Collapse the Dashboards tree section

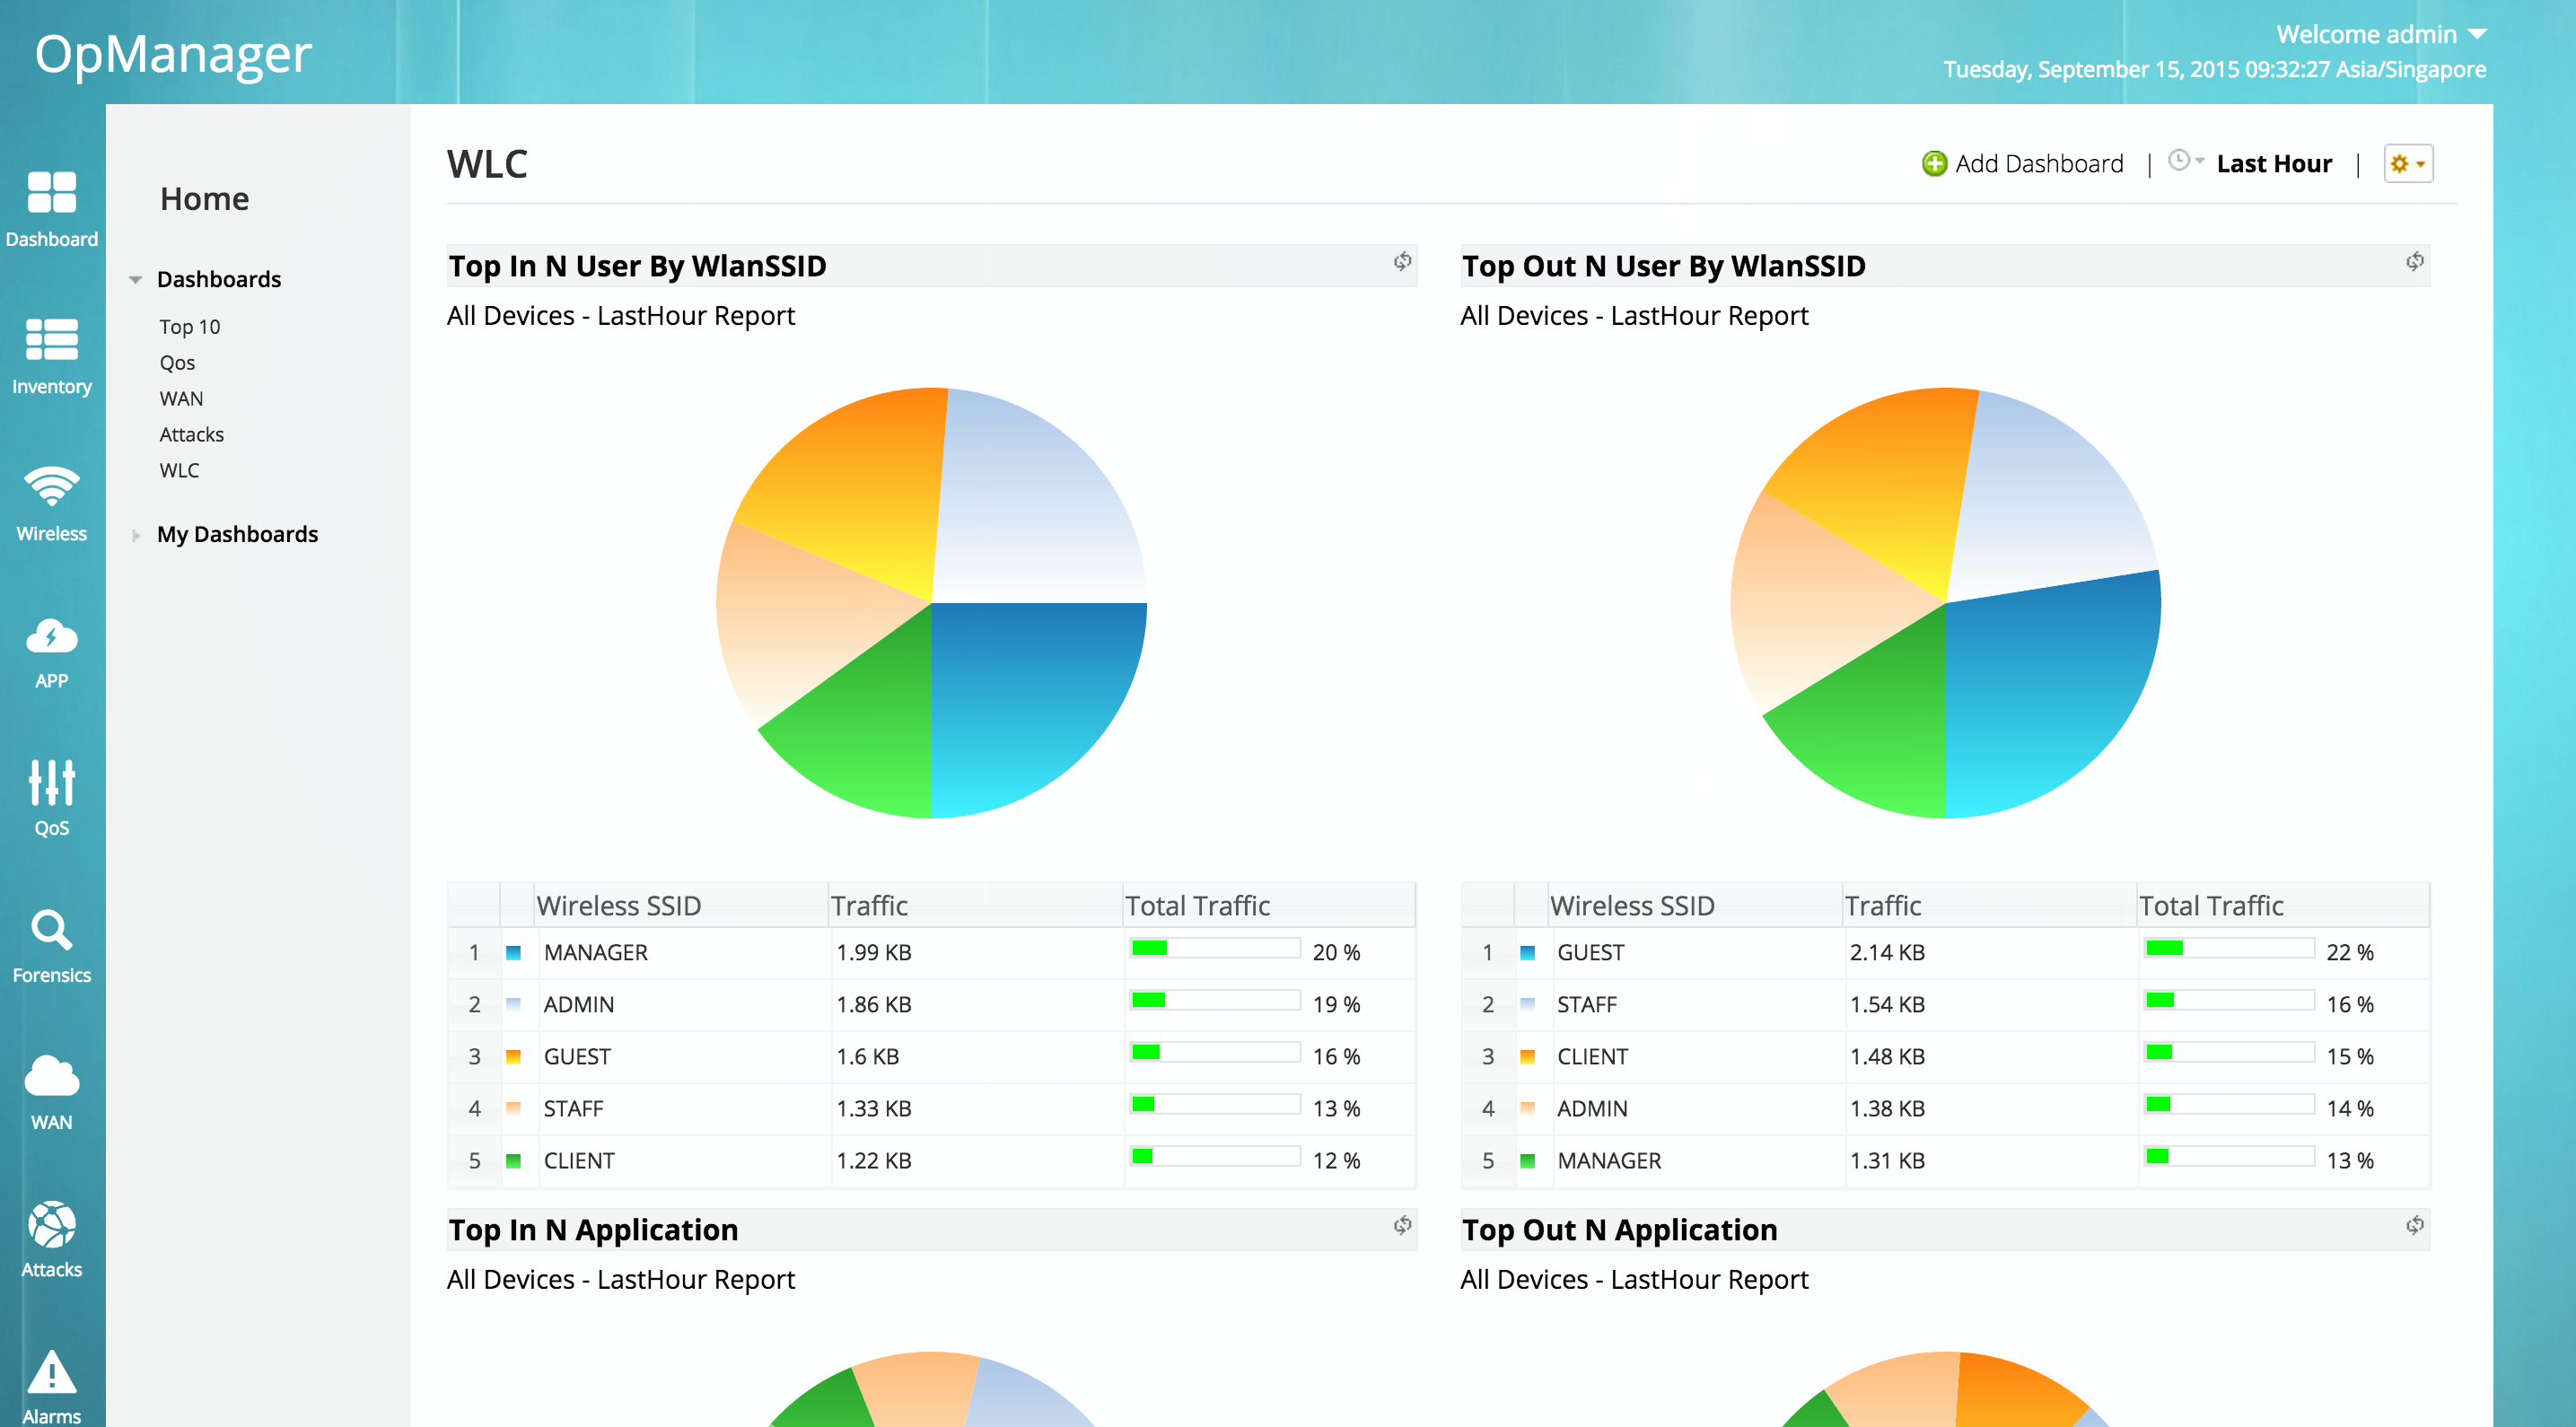tap(136, 279)
